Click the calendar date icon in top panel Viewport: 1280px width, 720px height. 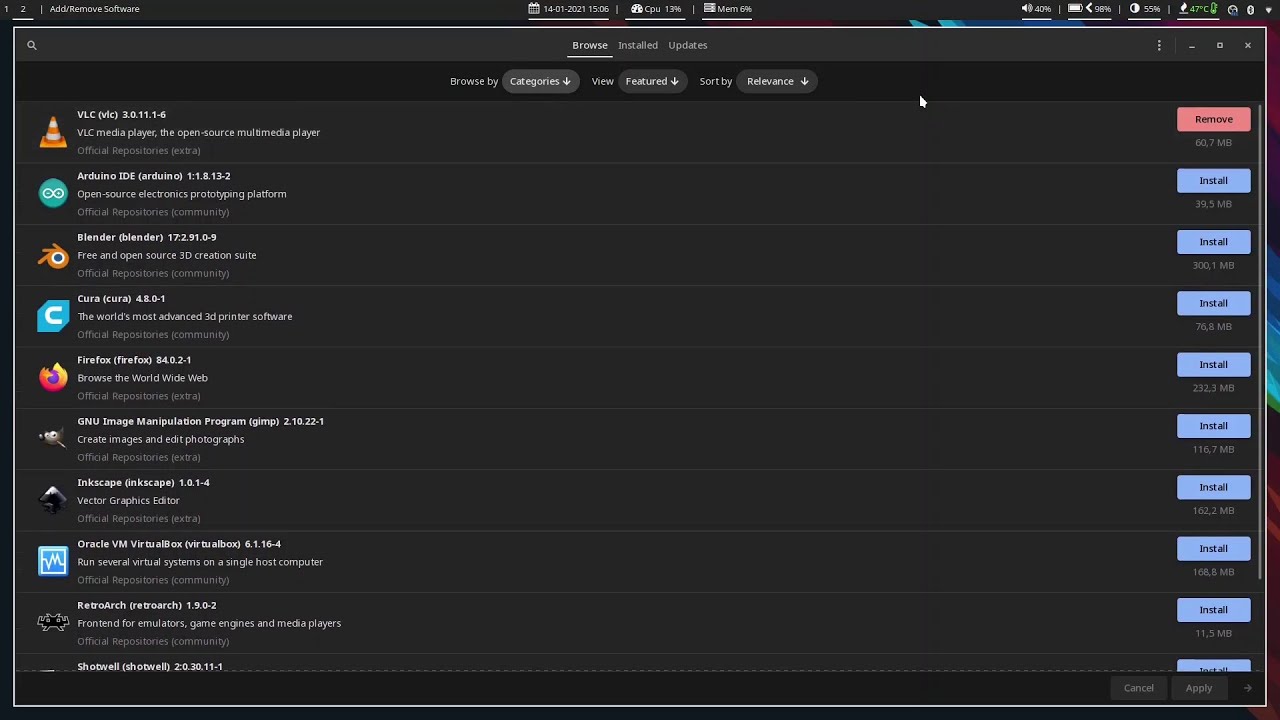point(534,9)
